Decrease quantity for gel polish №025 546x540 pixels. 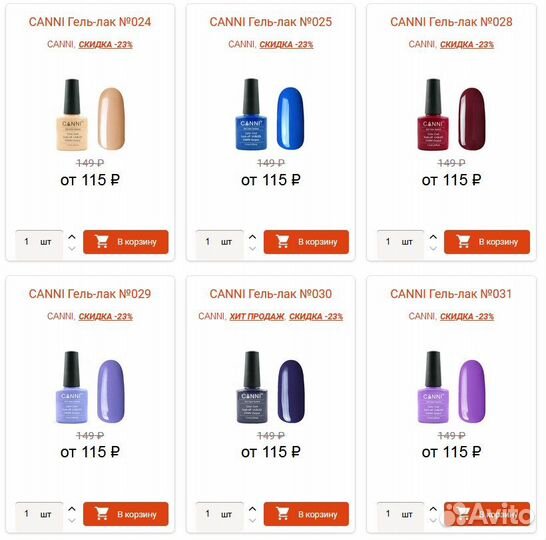coord(252,249)
